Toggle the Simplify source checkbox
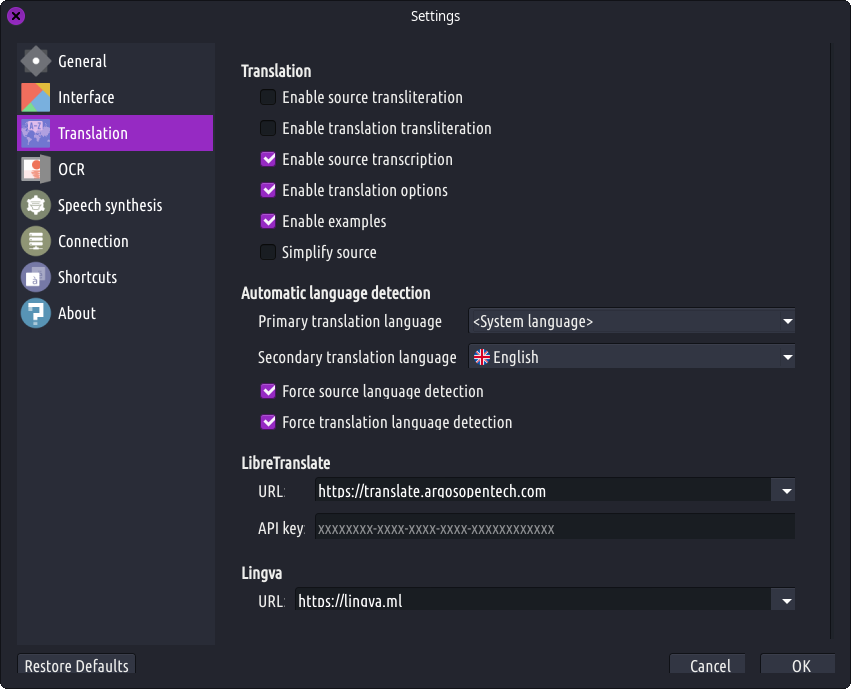Image resolution: width=851 pixels, height=689 pixels. pyautogui.click(x=268, y=252)
